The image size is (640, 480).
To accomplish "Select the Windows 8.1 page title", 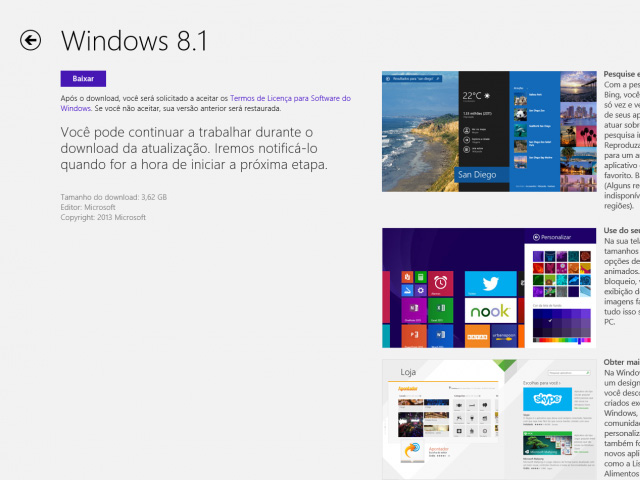I will pyautogui.click(x=134, y=40).
